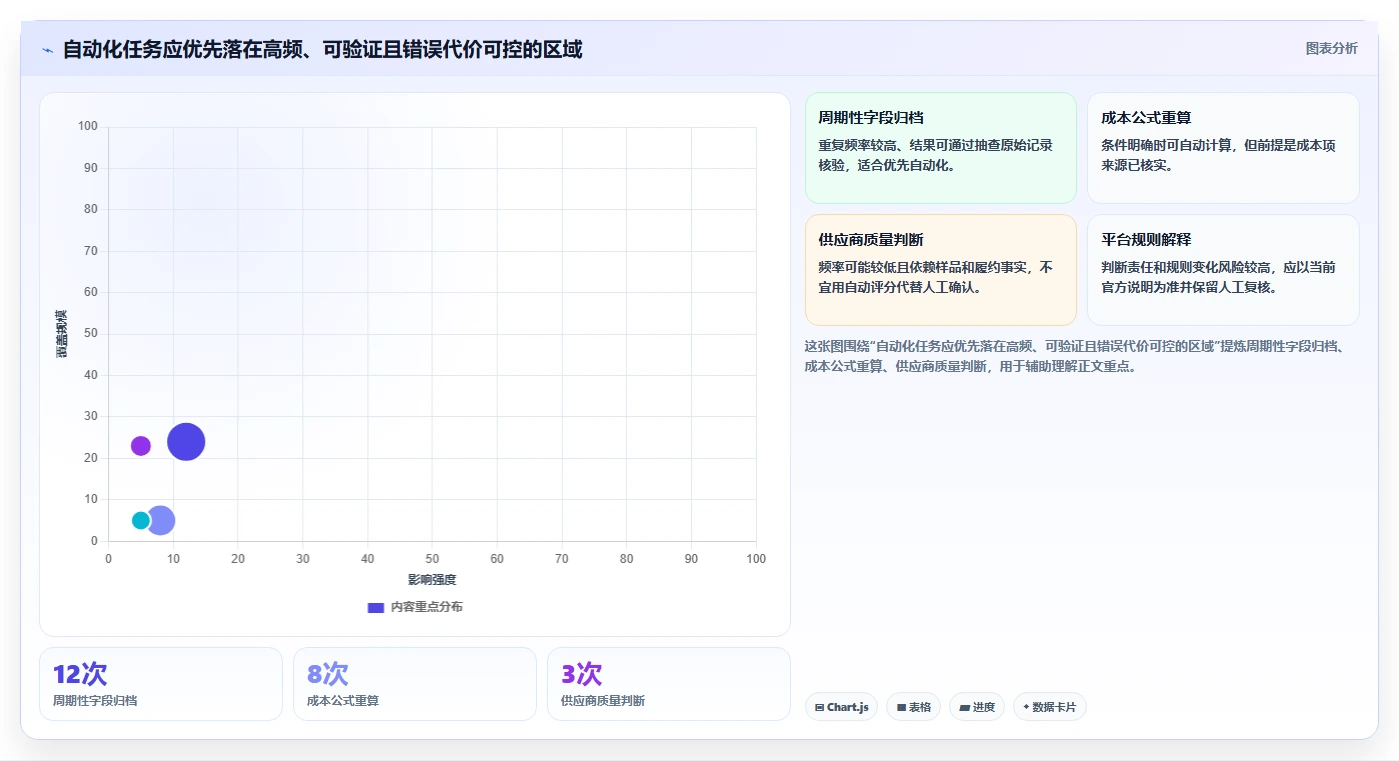Image resolution: width=1399 pixels, height=761 pixels.
Task: Select the 表格 tag chip
Action: [913, 707]
